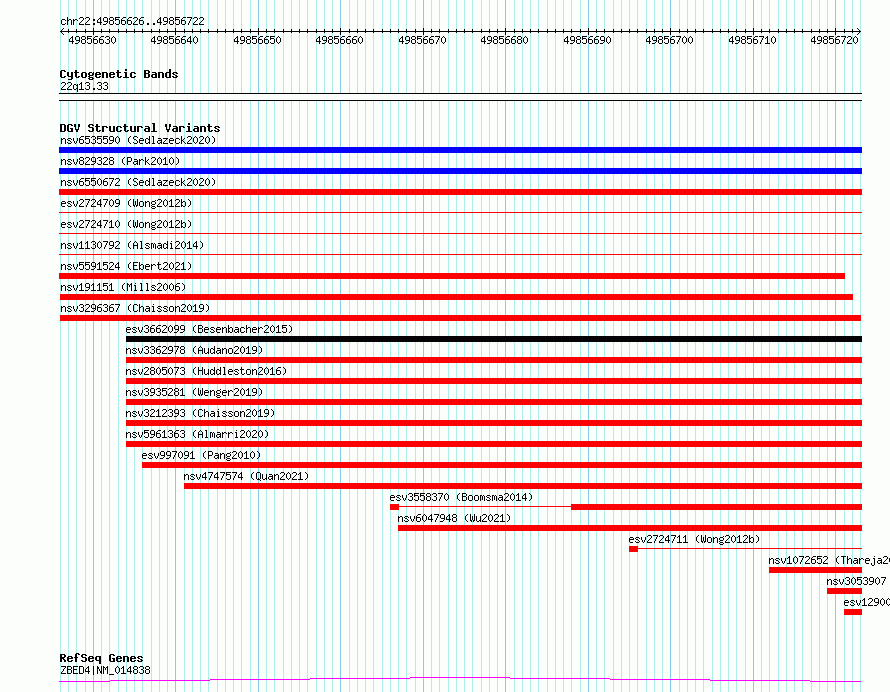Click the blue bar of nsv6535590
This screenshot has width=890, height=692.
(x=460, y=150)
